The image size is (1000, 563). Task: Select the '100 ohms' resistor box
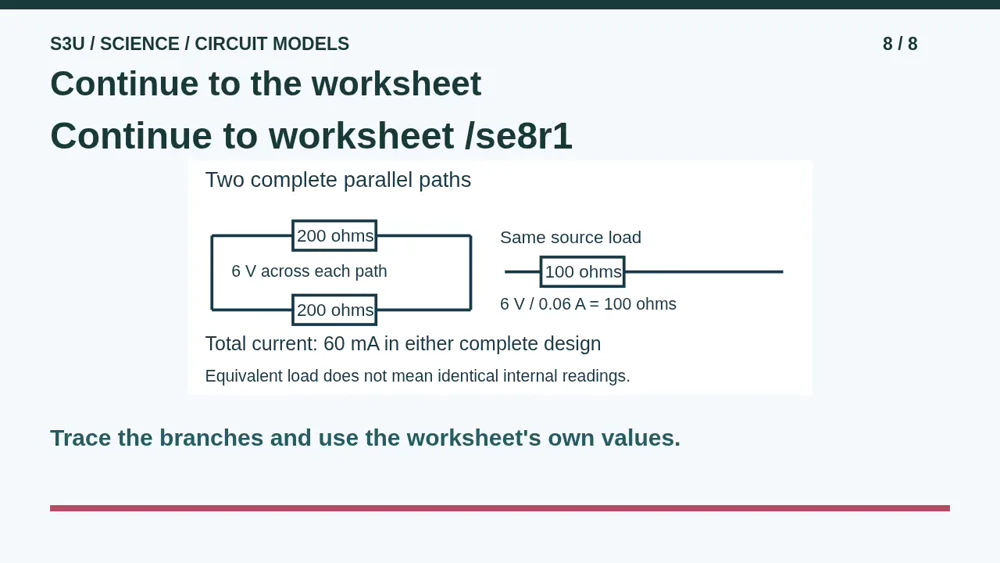coord(583,272)
